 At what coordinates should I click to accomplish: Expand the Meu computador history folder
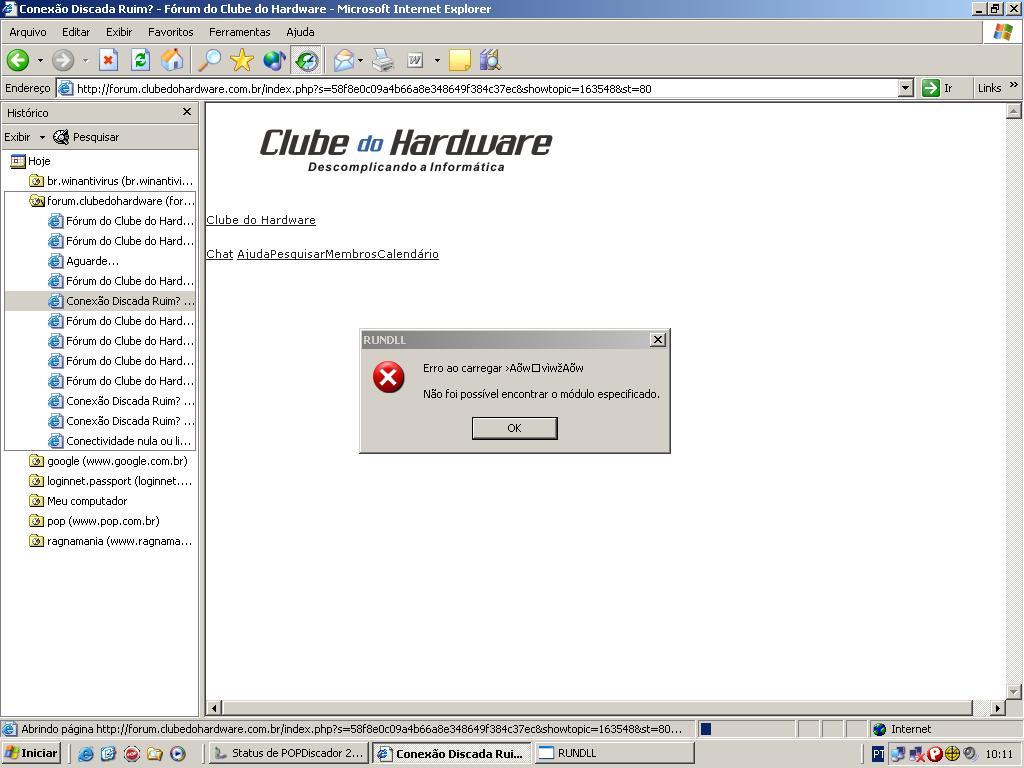[78, 501]
